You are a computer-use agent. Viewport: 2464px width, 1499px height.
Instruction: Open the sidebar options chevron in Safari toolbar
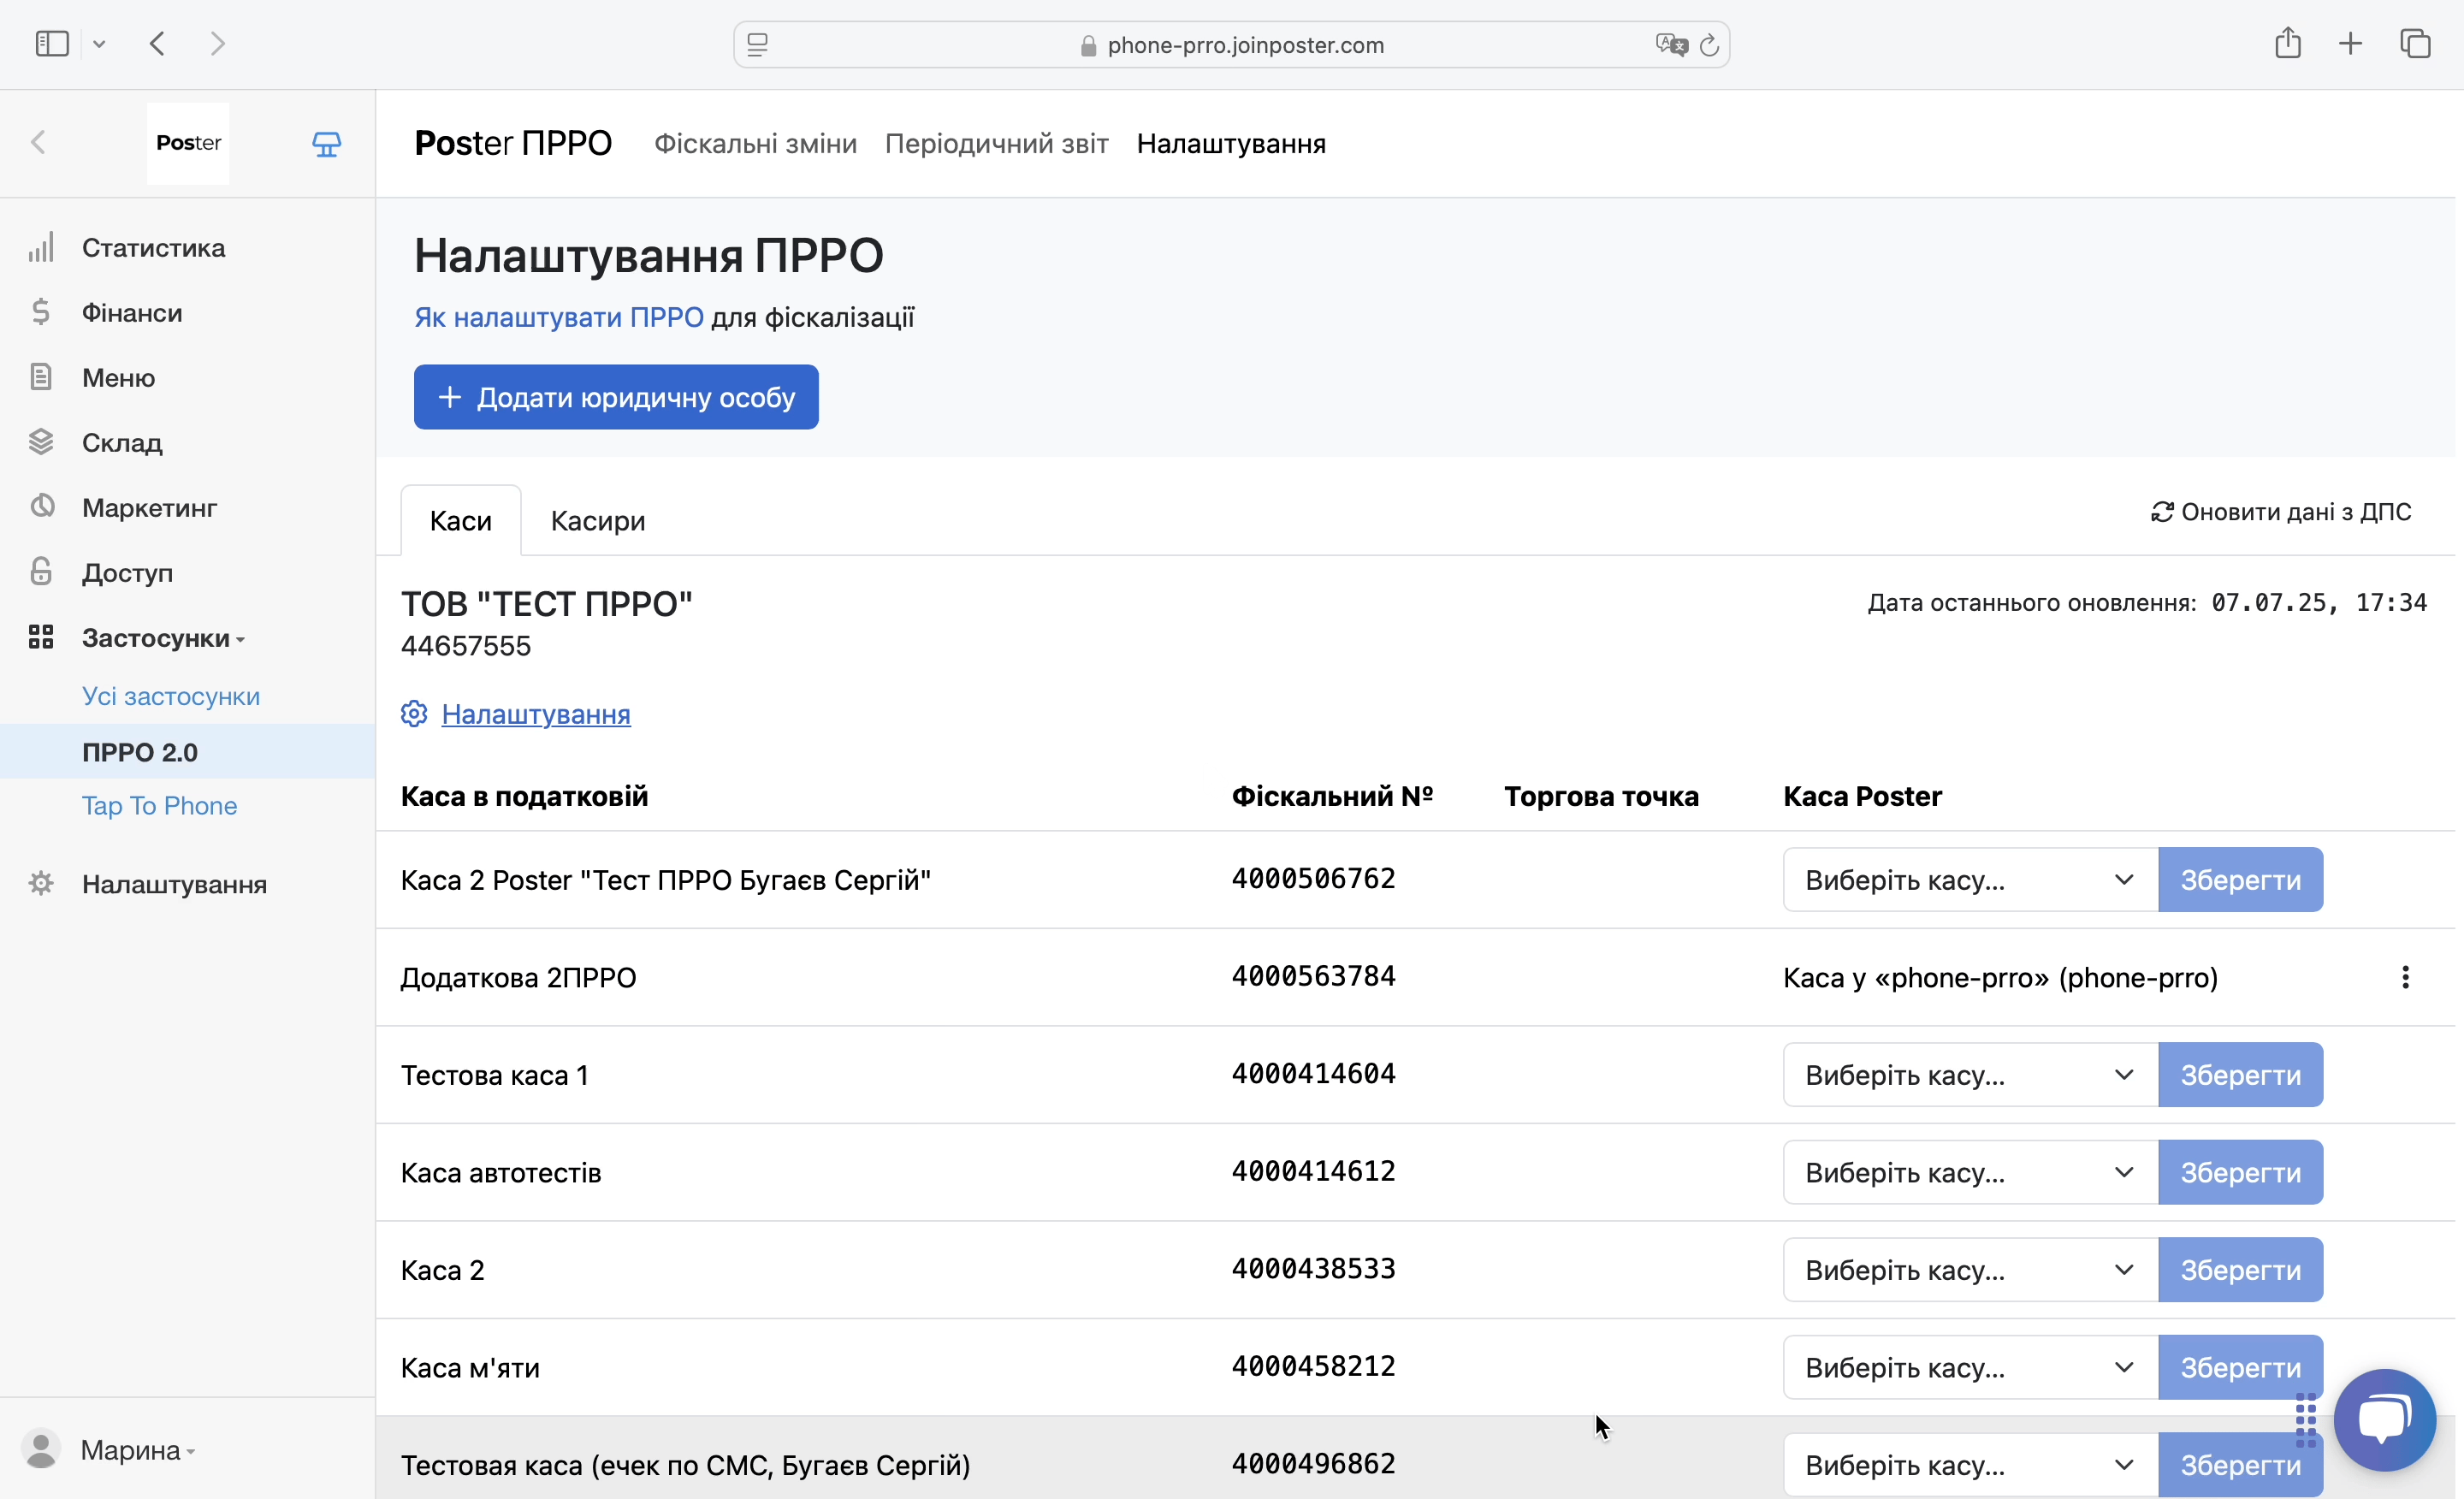[99, 44]
